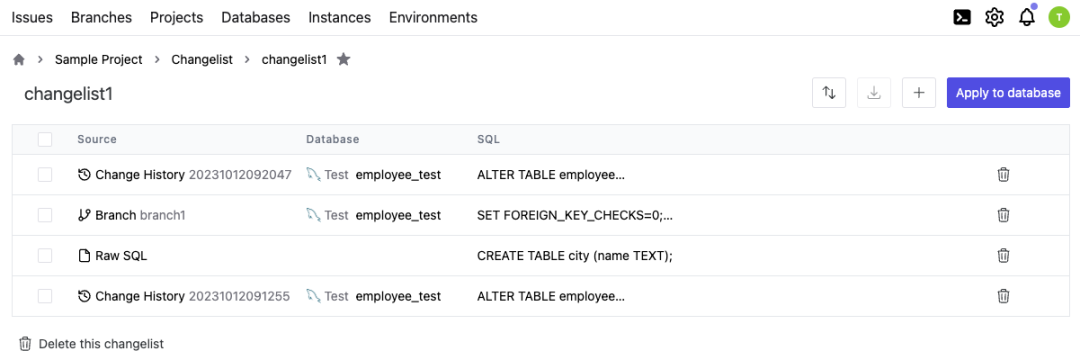Image resolution: width=1080 pixels, height=360 pixels.
Task: Go to Changelist breadcrumb
Action: pyautogui.click(x=202, y=60)
